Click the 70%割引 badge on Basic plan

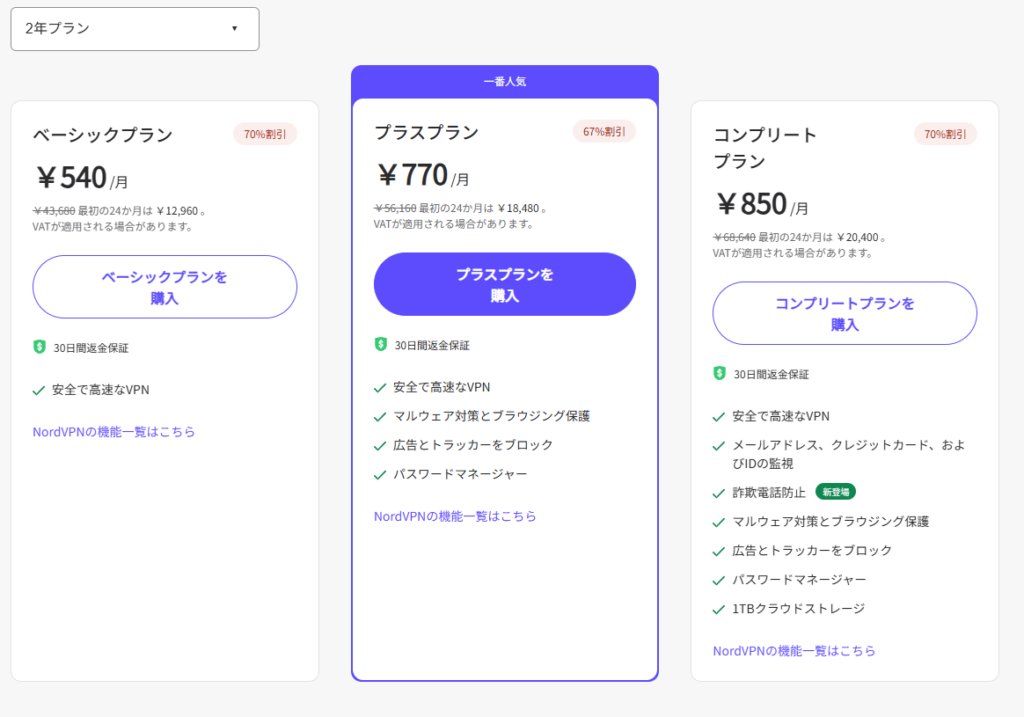265,134
